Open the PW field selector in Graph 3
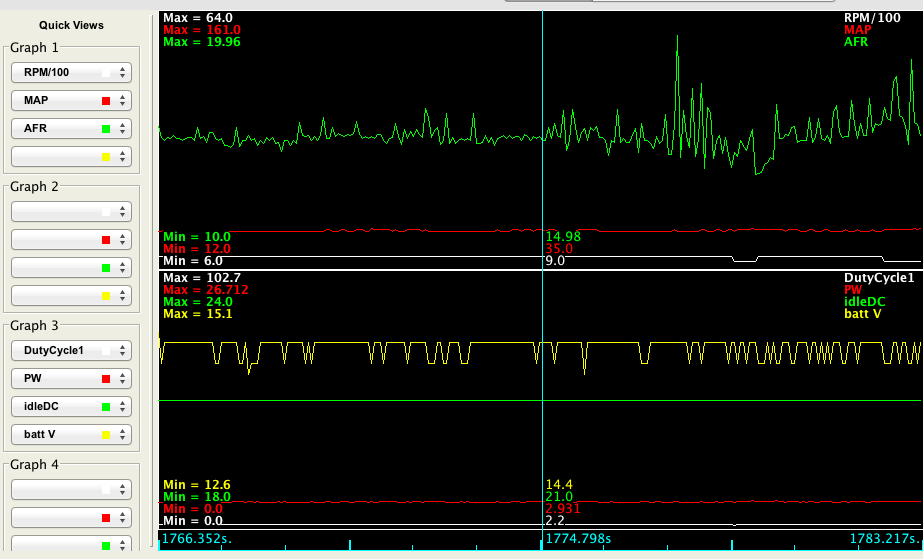The image size is (923, 559). [x=71, y=379]
